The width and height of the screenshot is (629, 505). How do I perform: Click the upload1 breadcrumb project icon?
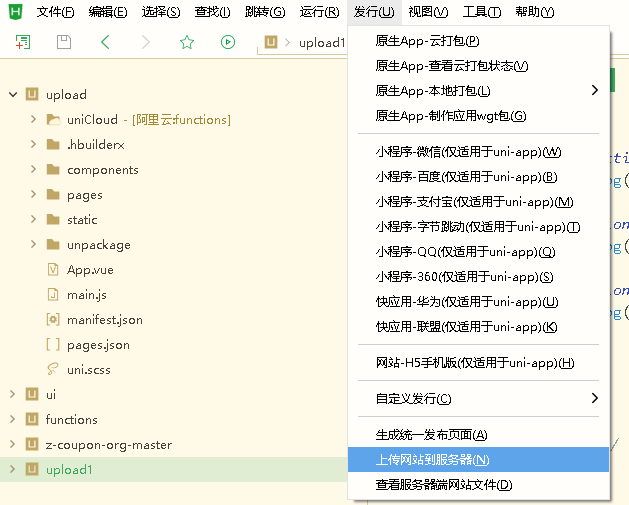(271, 42)
